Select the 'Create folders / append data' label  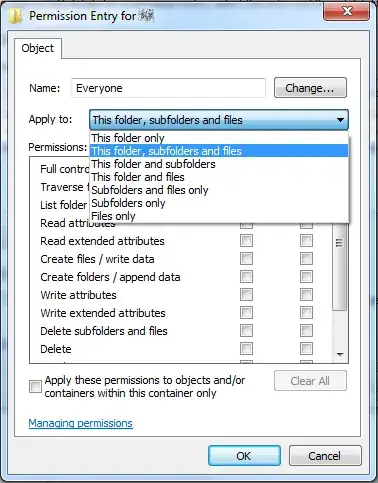[110, 277]
